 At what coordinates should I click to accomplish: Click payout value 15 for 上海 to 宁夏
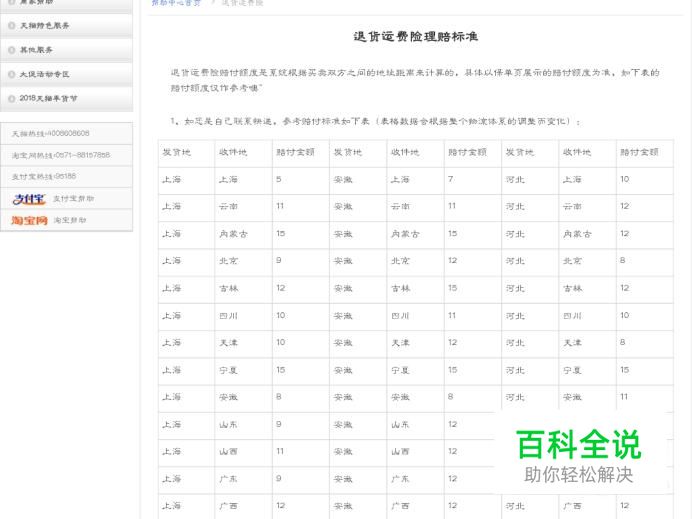pyautogui.click(x=280, y=370)
